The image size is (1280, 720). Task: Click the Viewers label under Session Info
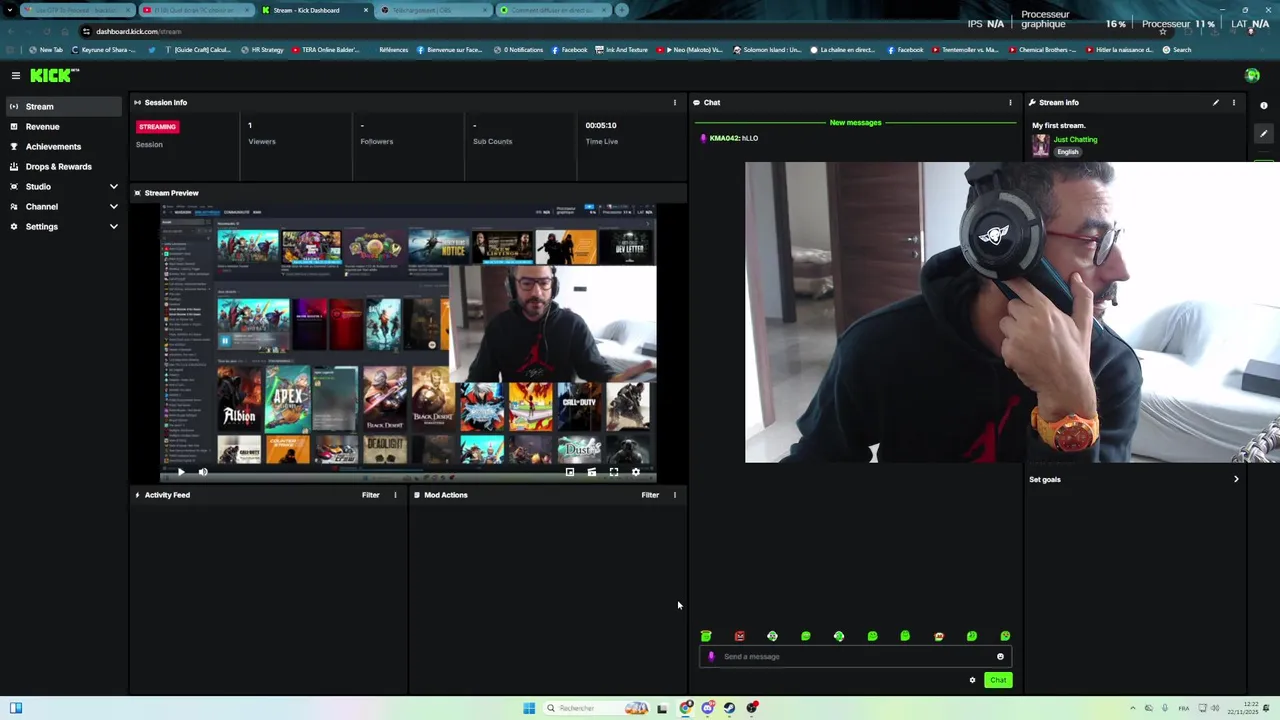(262, 142)
